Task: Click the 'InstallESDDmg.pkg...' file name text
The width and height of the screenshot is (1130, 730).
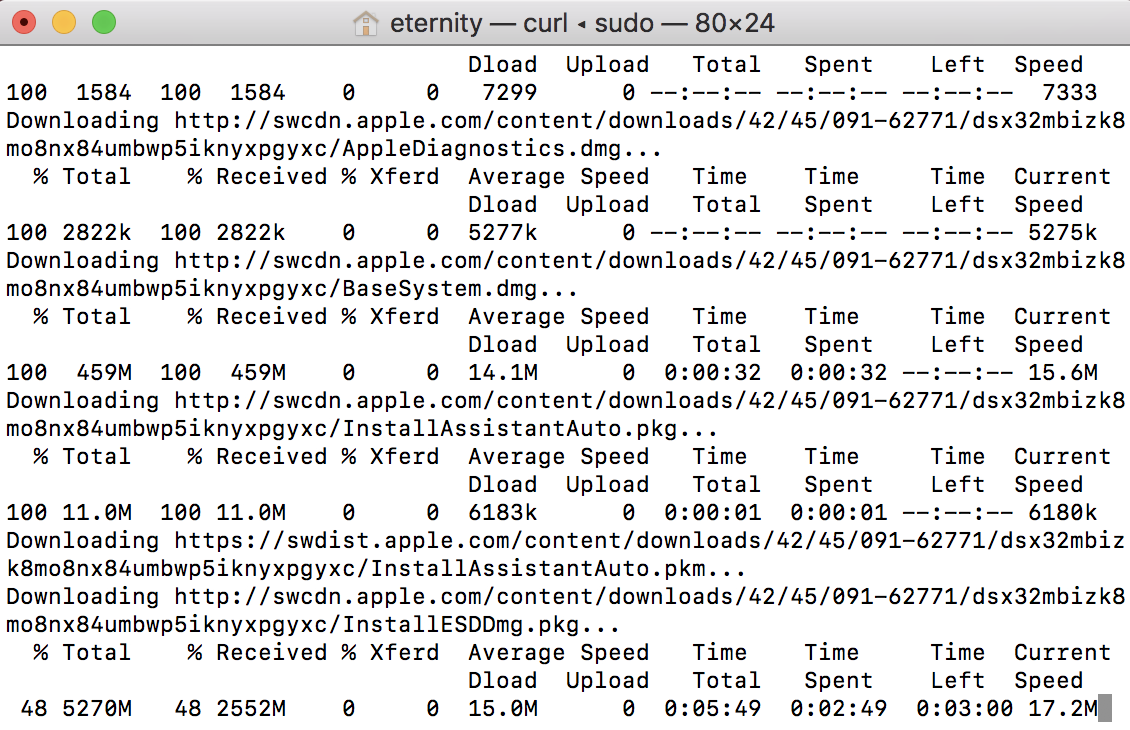Action: click(481, 625)
